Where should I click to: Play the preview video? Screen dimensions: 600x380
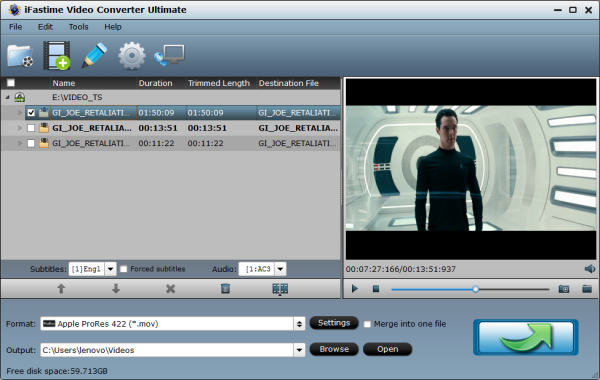pos(355,289)
